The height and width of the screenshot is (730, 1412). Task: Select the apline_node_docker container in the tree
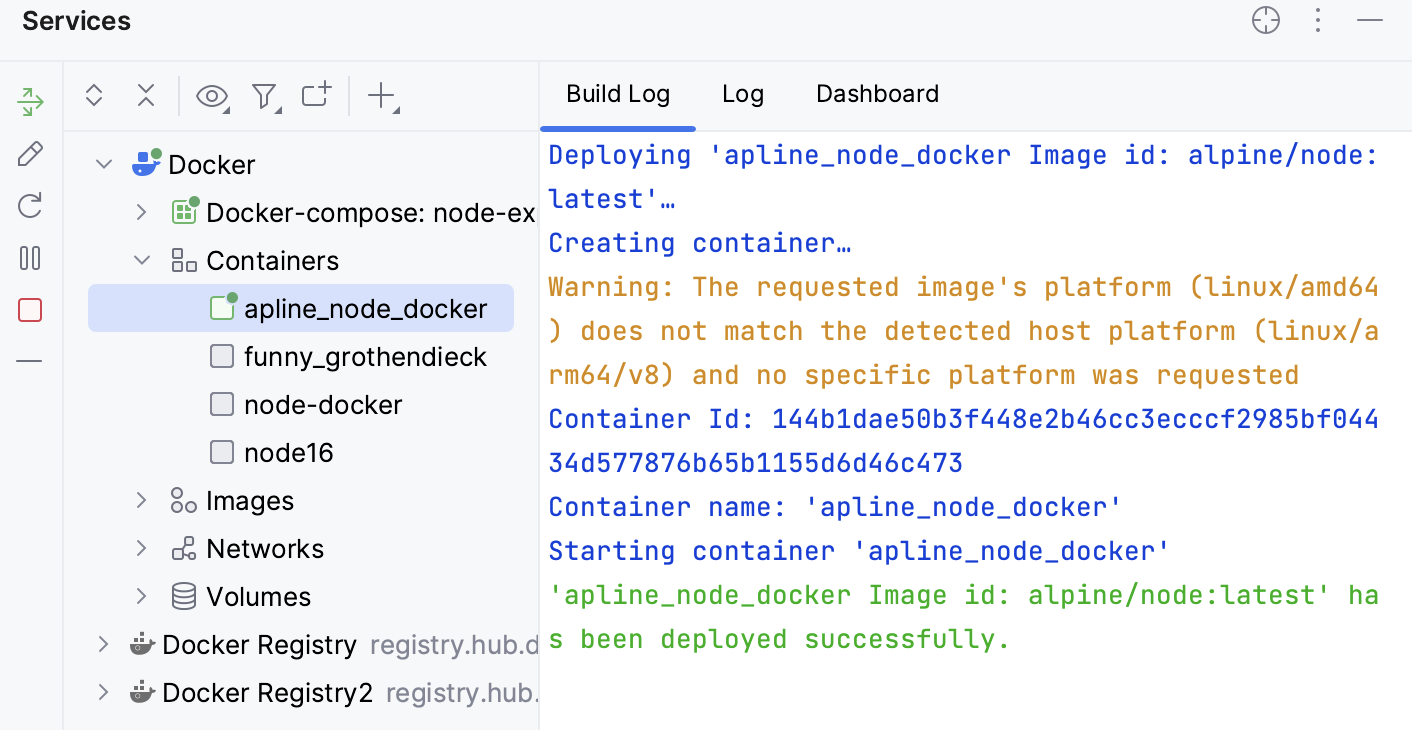click(364, 308)
